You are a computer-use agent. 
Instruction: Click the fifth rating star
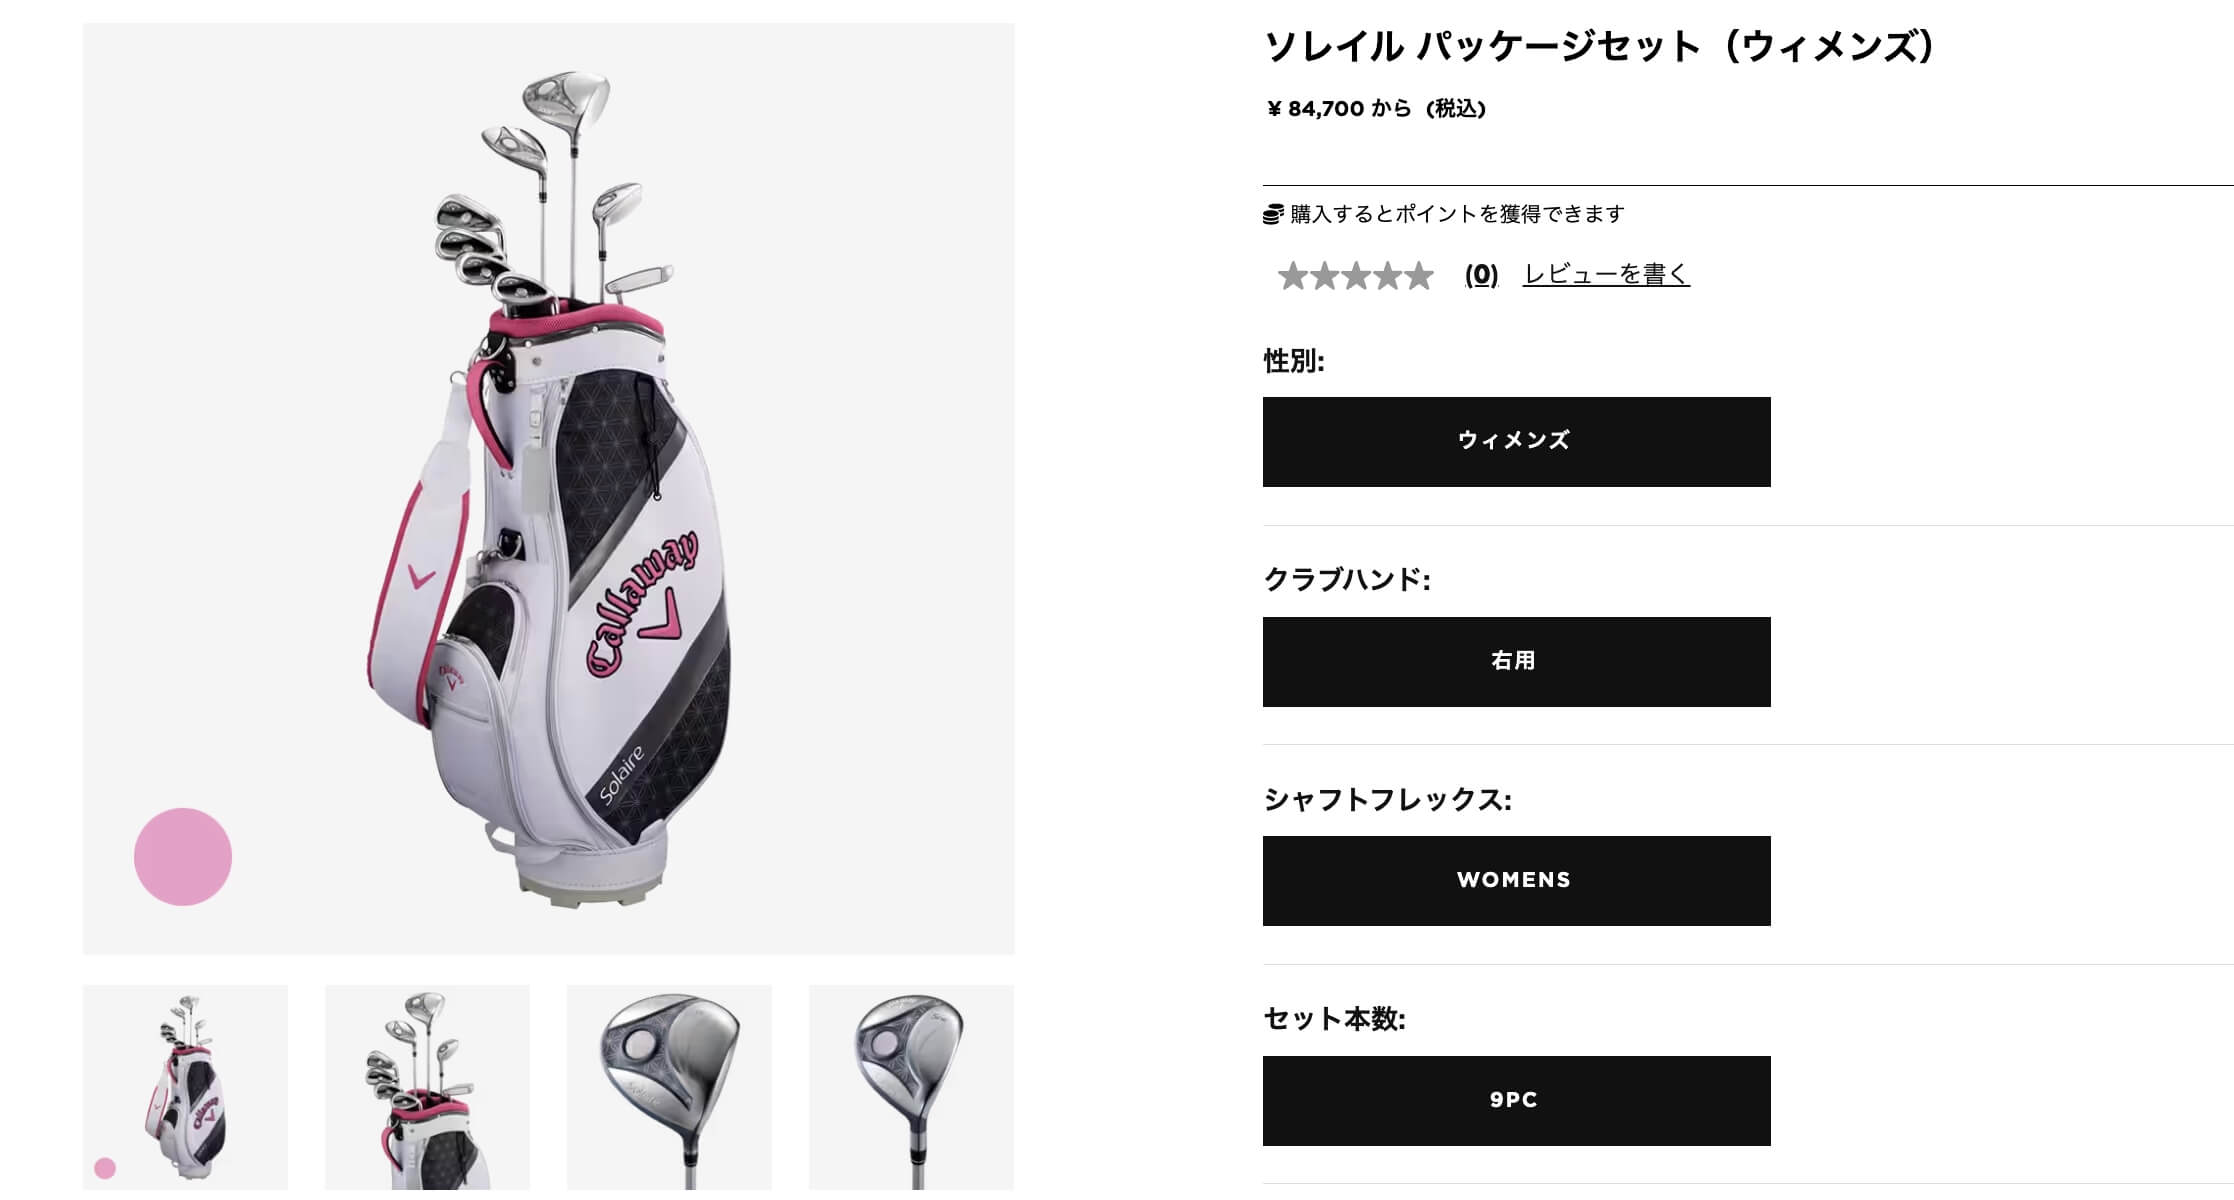[x=1419, y=275]
